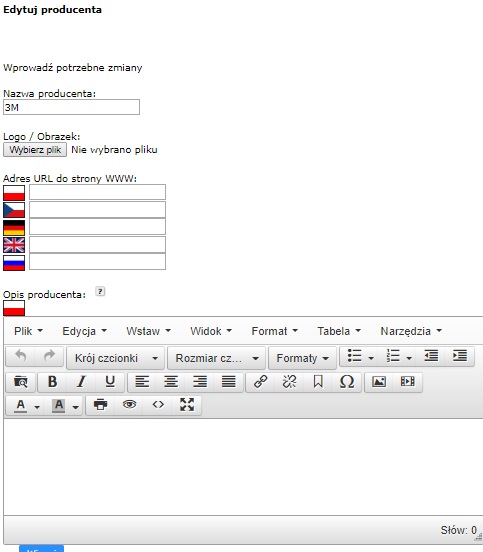Apply italic text style
The height and width of the screenshot is (552, 483).
[81, 382]
